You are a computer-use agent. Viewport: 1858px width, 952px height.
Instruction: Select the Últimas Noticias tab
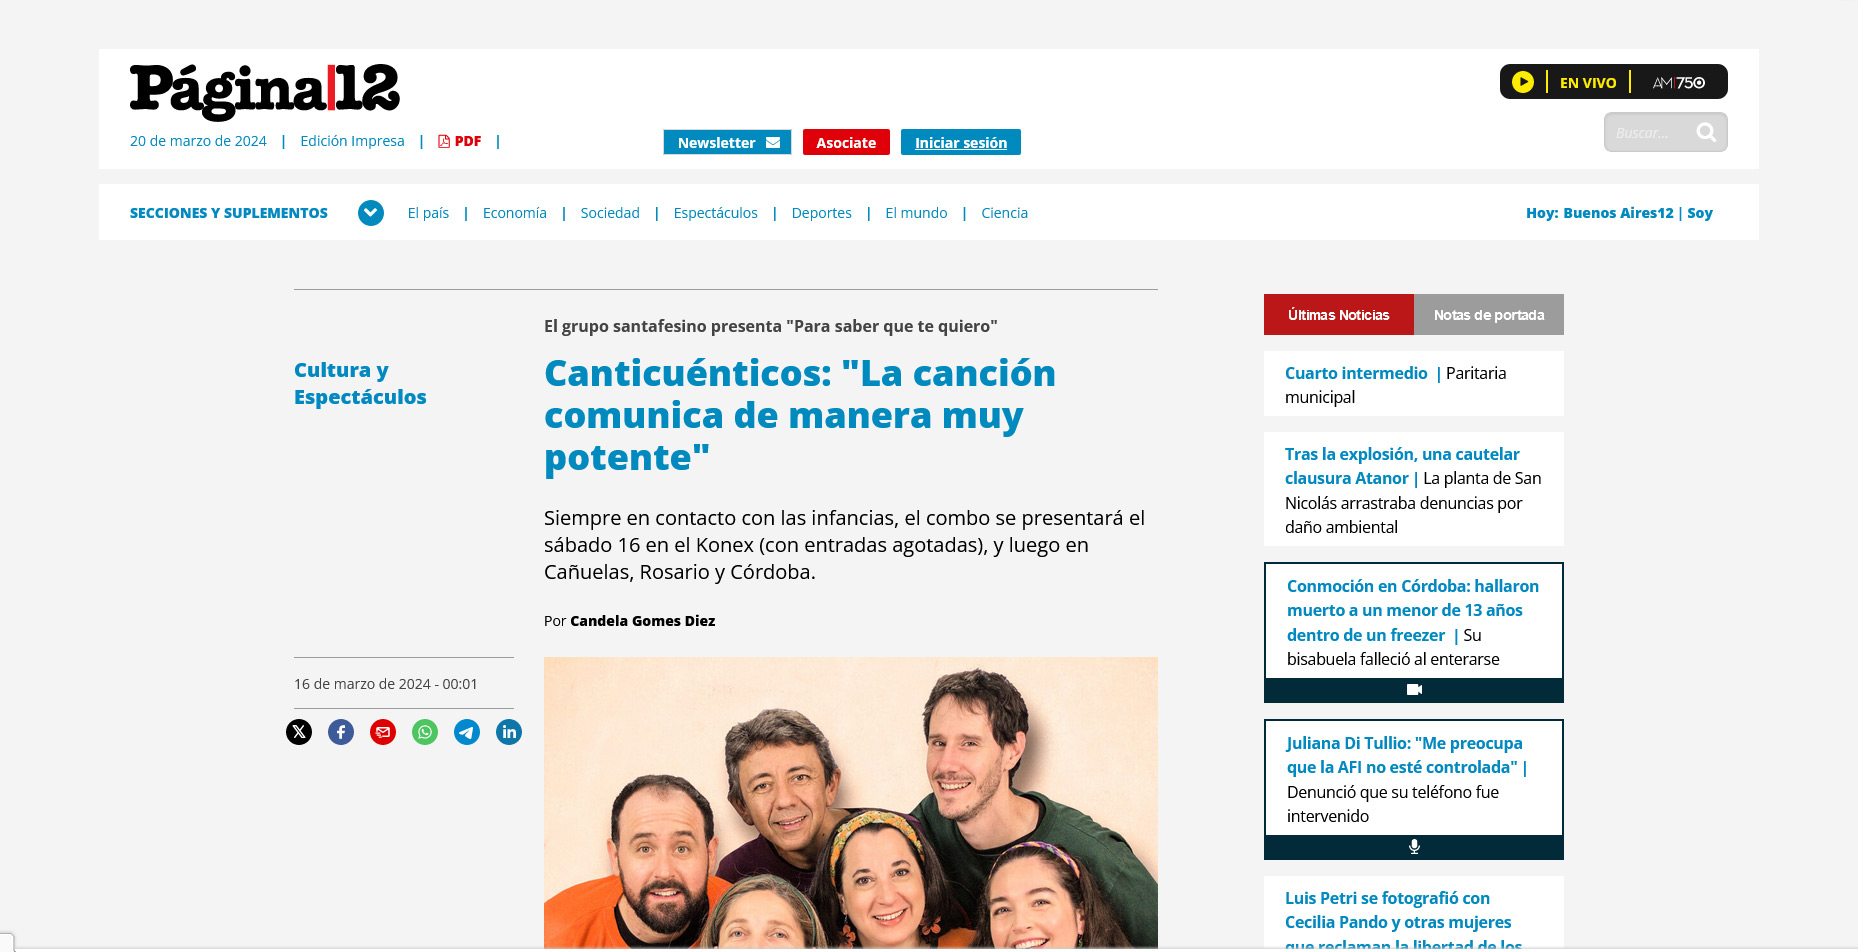coord(1339,315)
